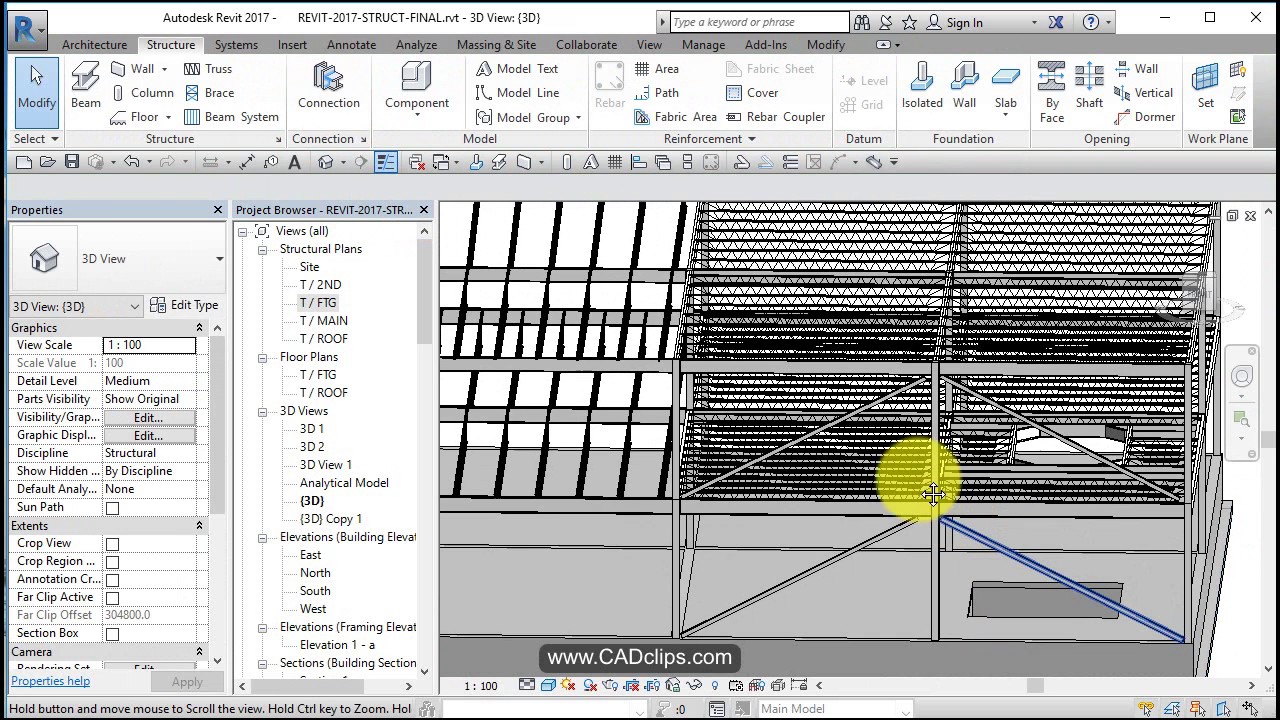Switch to the Collaborate tab
The height and width of the screenshot is (720, 1280).
[x=586, y=45]
